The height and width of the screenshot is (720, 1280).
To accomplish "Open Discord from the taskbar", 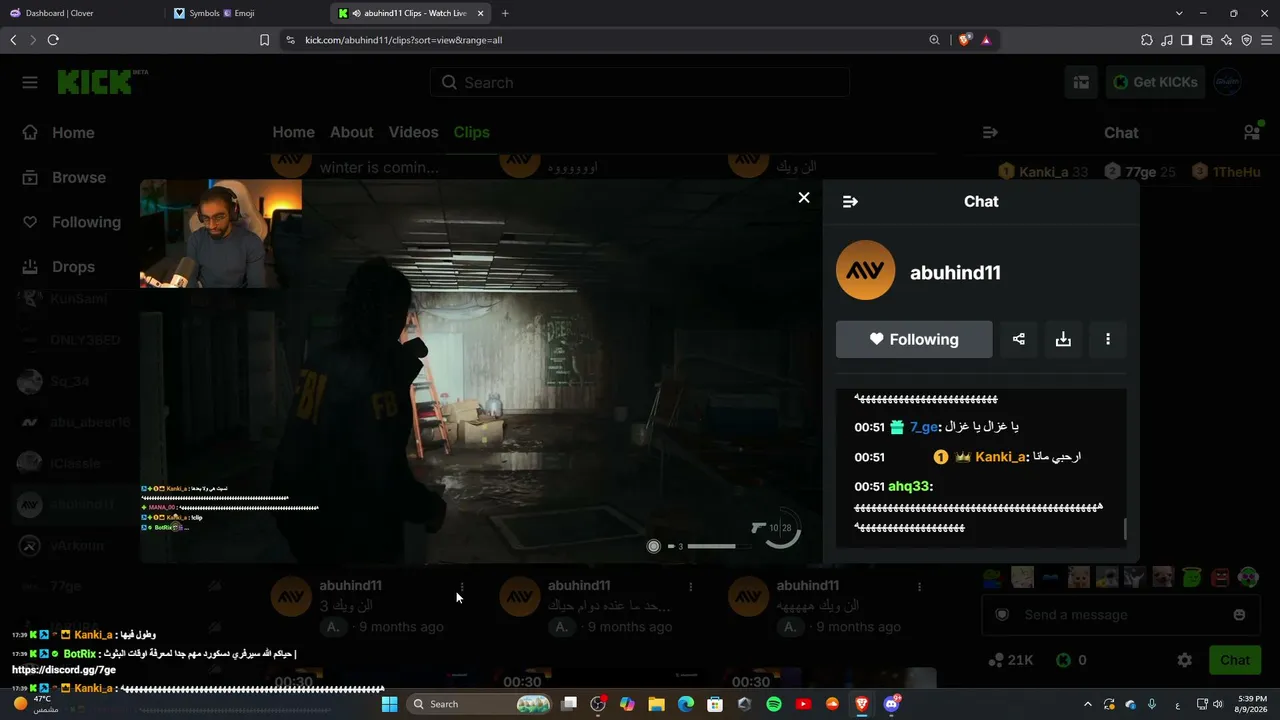I will tap(891, 704).
